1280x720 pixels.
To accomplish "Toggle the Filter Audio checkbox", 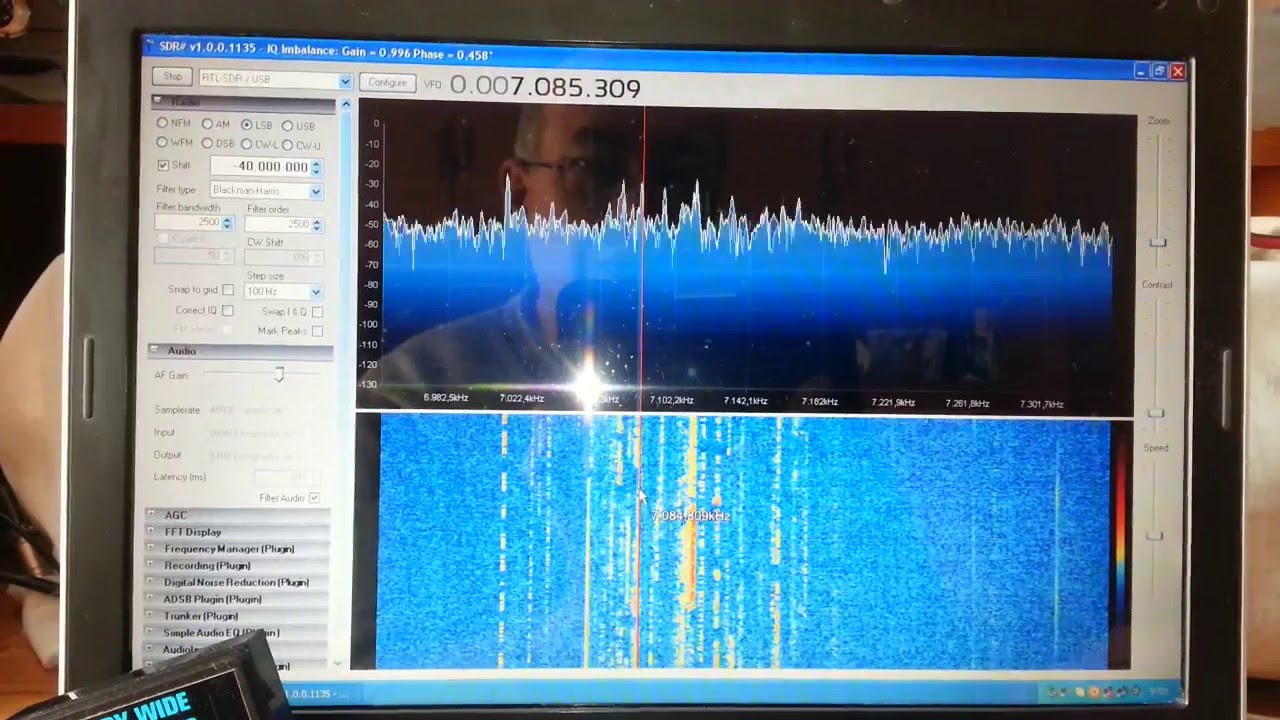I will pos(314,498).
